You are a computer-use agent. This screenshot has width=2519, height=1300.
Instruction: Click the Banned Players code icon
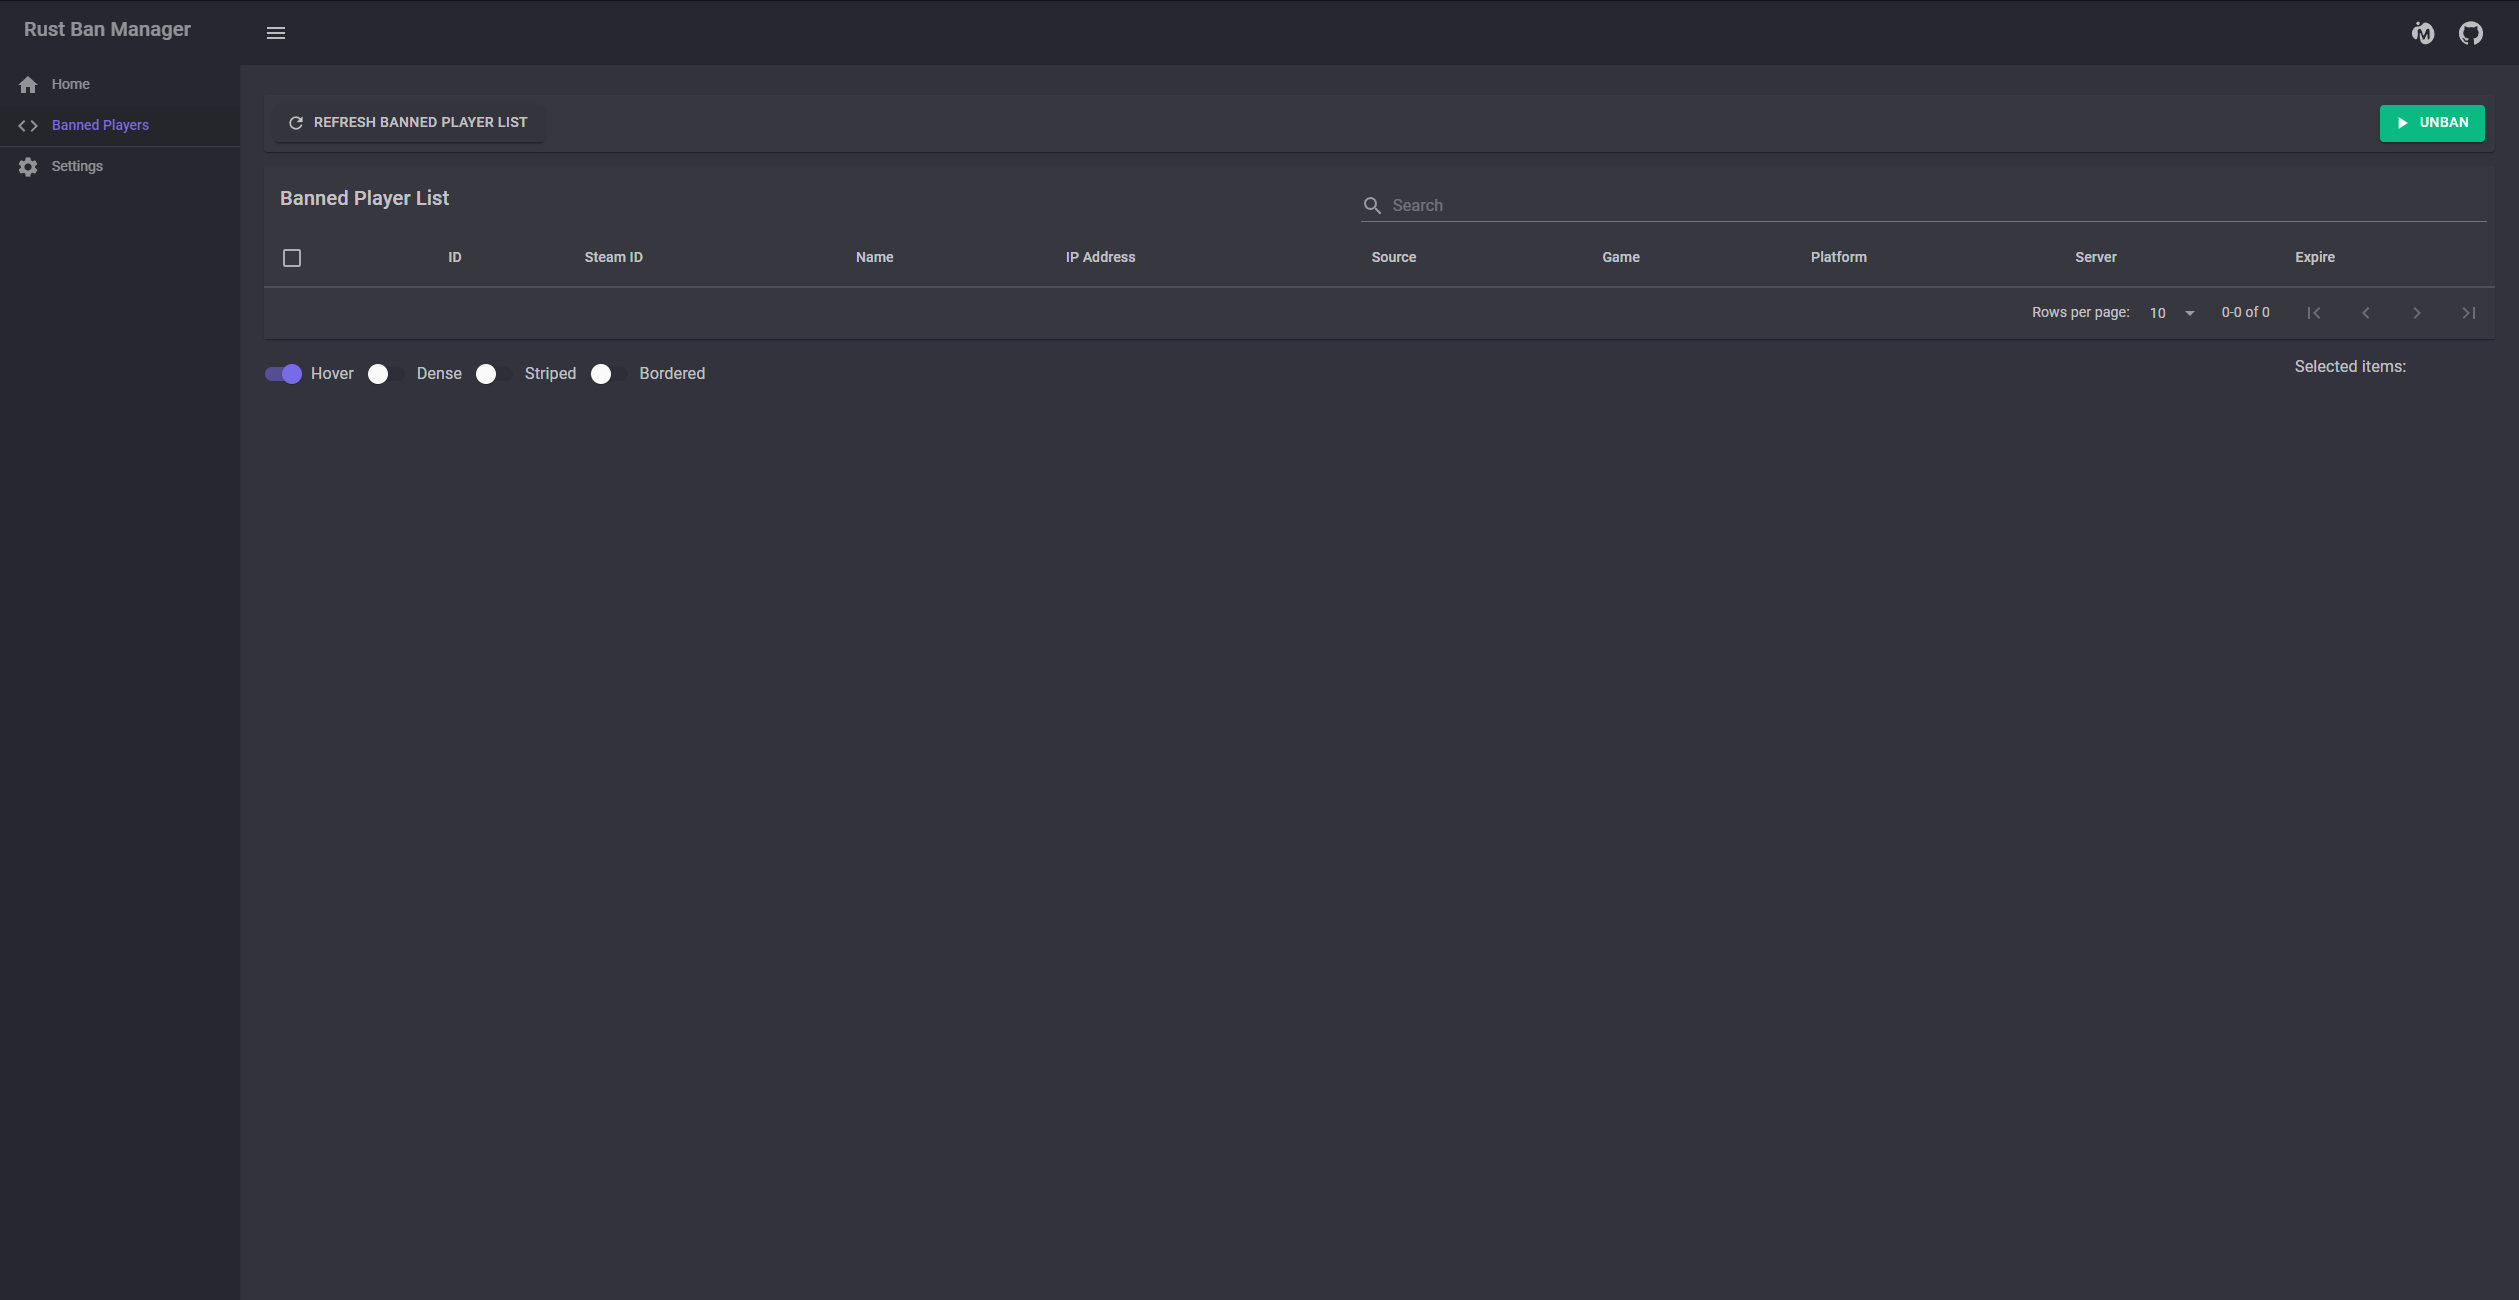pos(28,126)
